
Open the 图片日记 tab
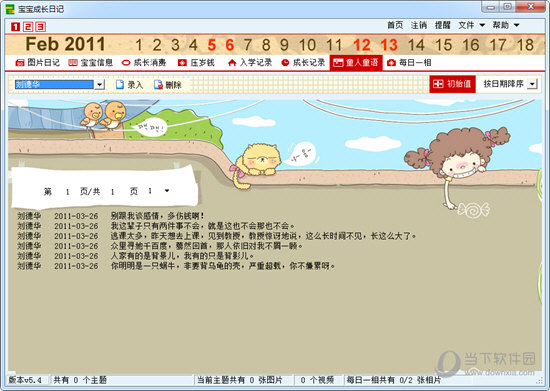click(x=38, y=63)
